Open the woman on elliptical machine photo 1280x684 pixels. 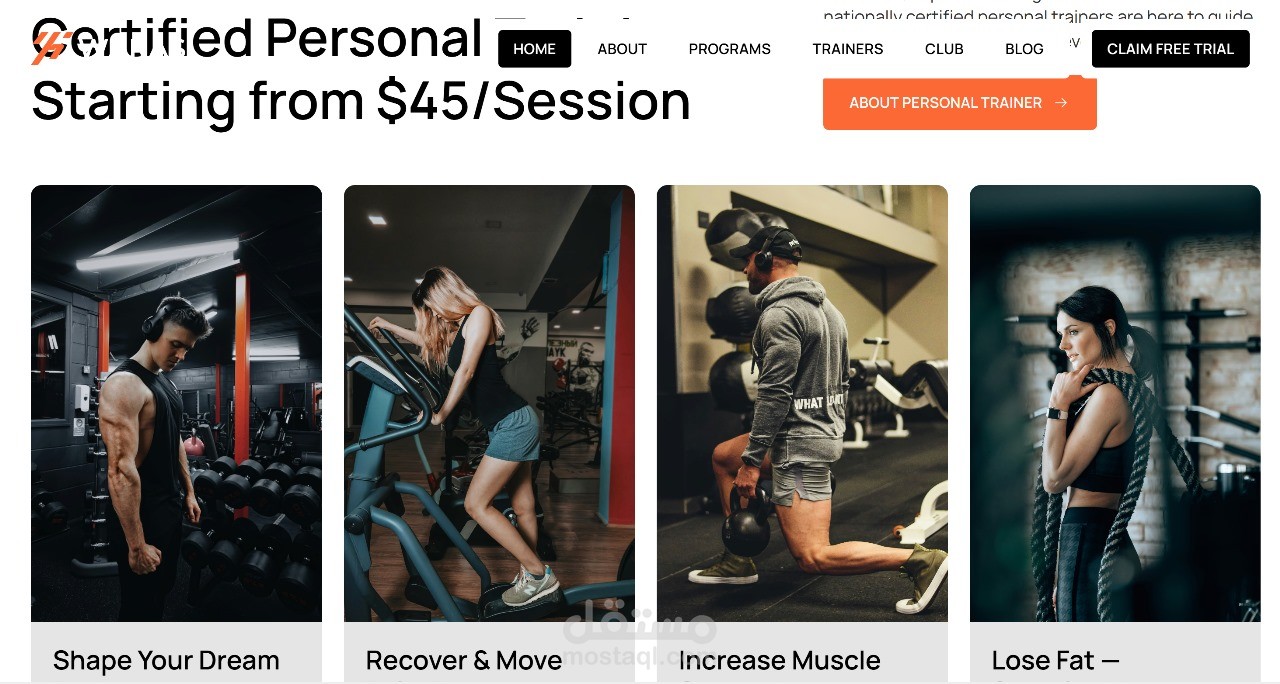point(489,403)
